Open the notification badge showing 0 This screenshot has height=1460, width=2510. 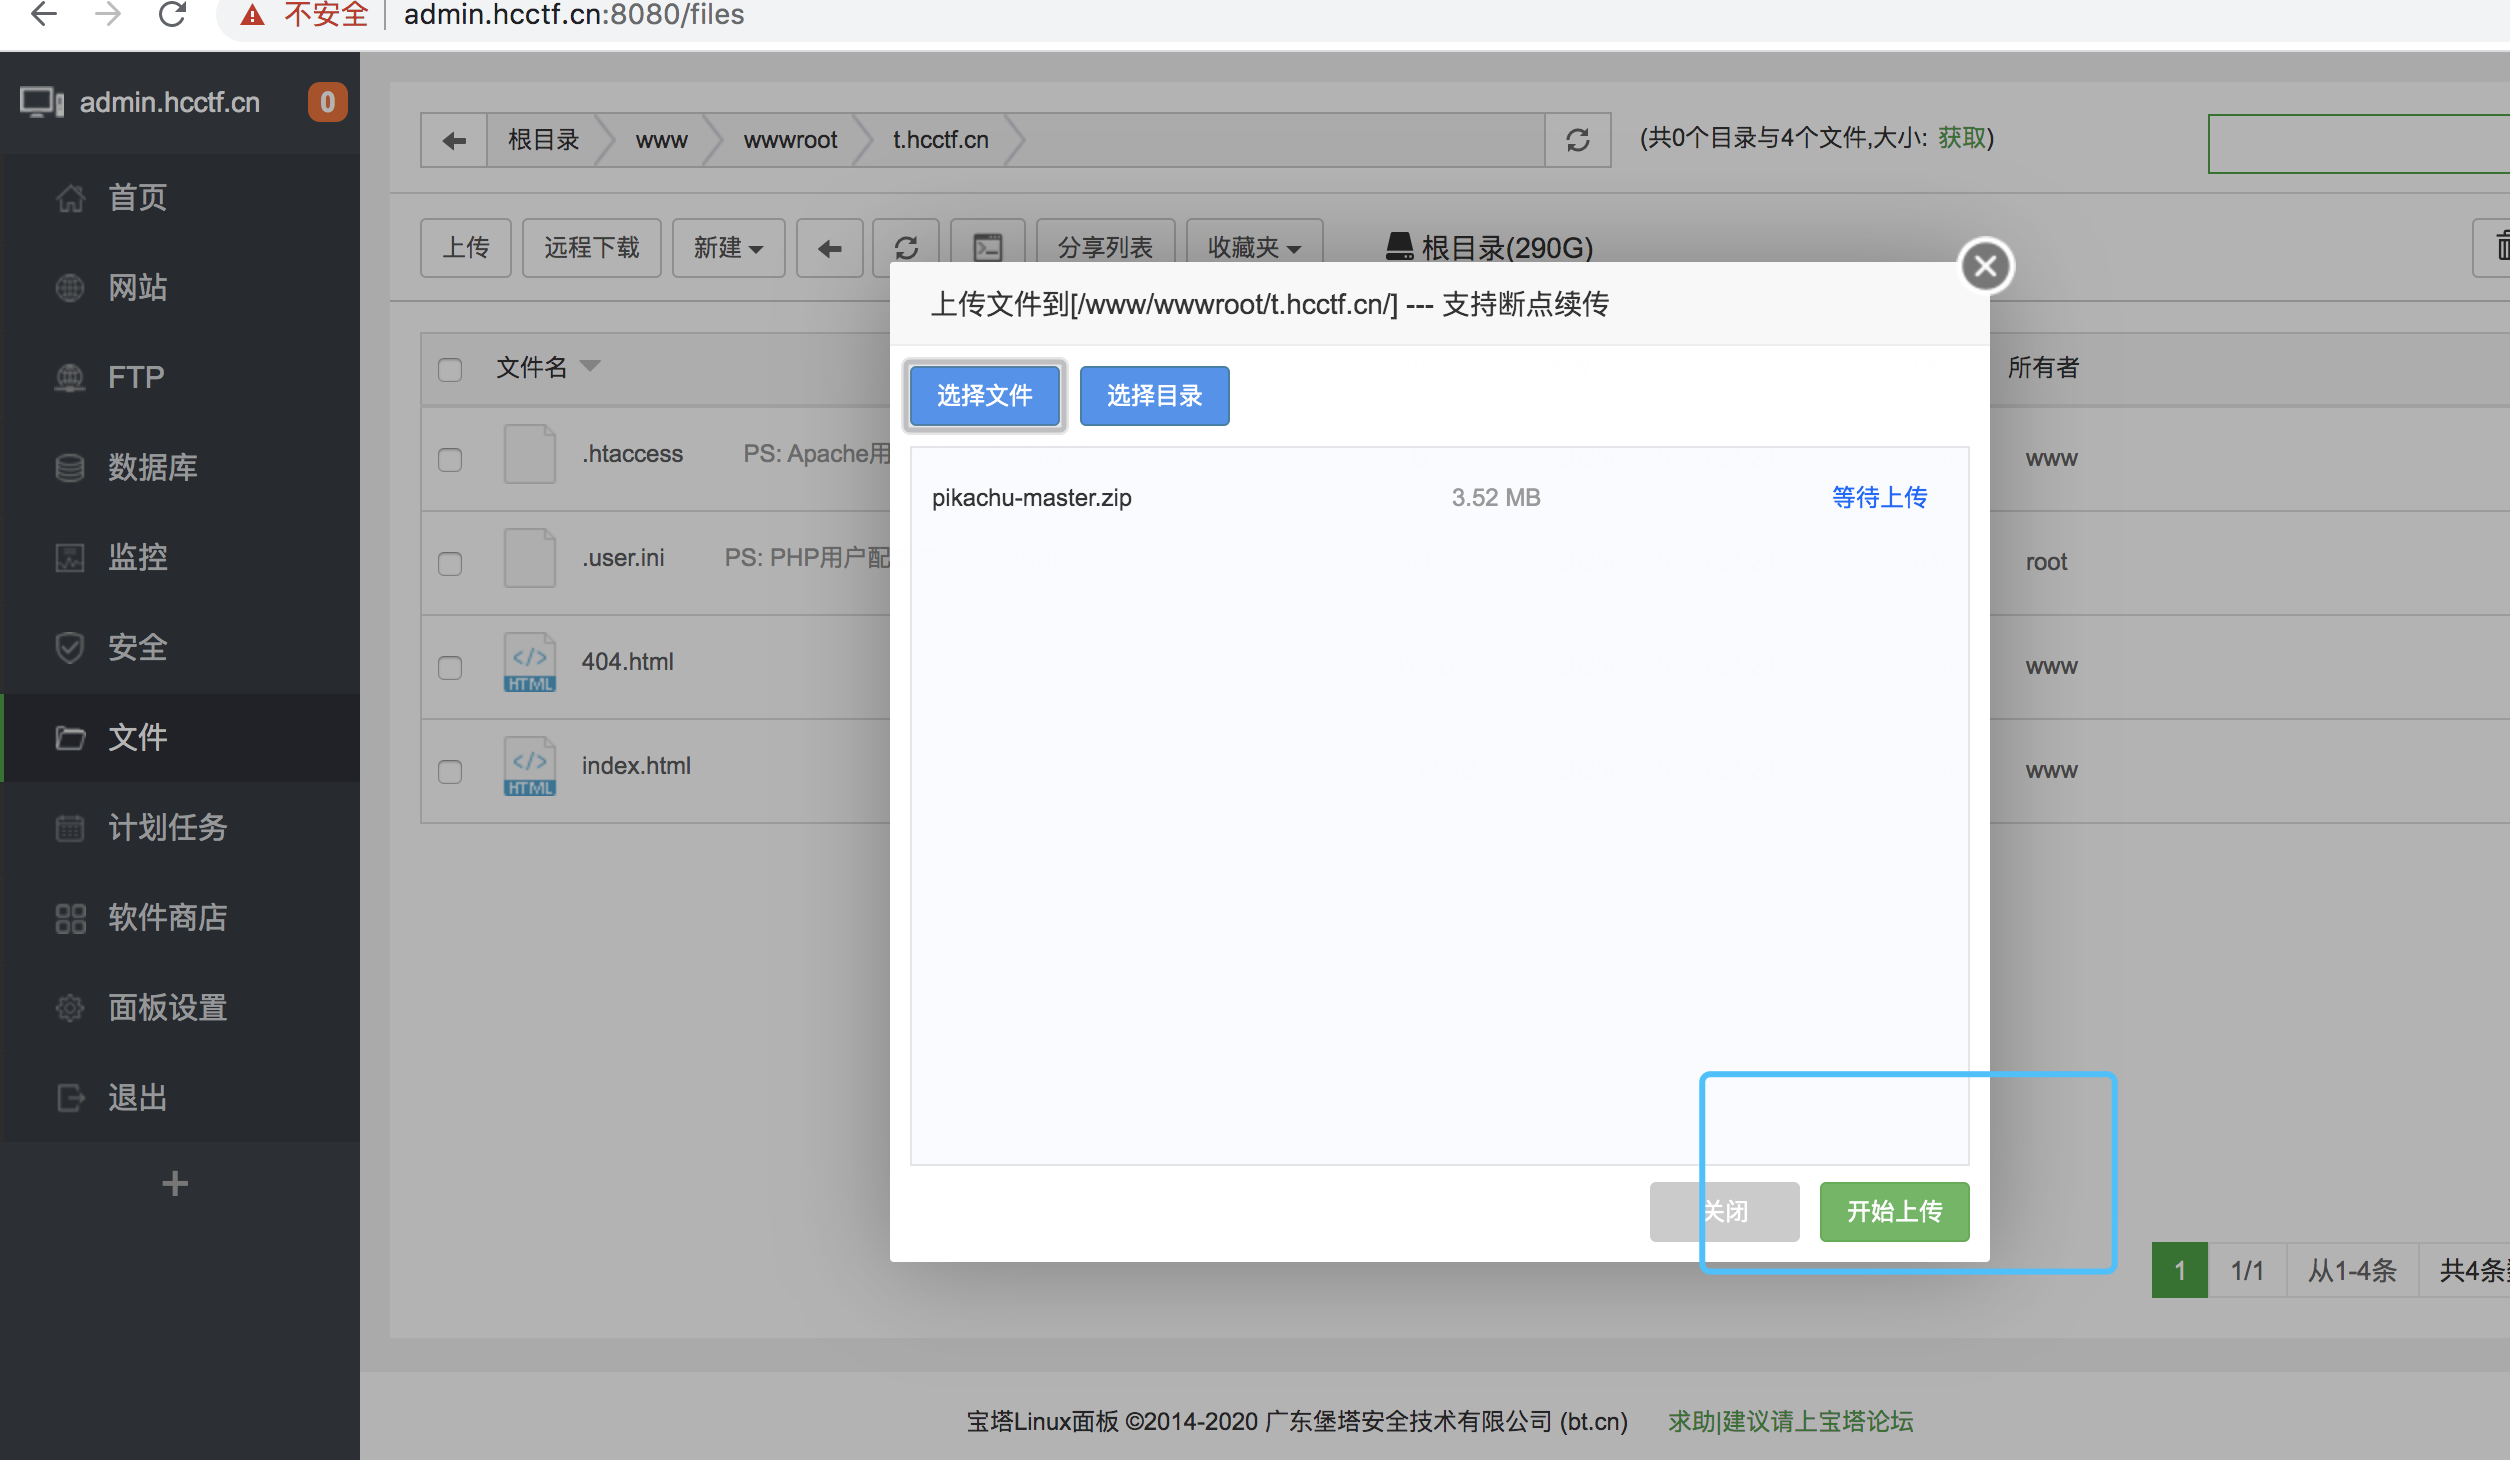pos(327,102)
